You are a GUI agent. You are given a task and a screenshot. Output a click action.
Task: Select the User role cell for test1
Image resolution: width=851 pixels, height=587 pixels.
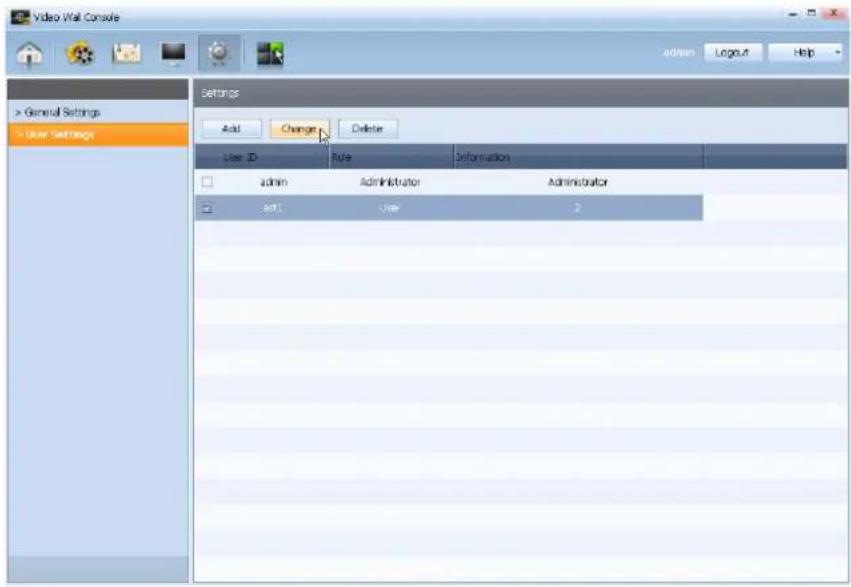(390, 208)
